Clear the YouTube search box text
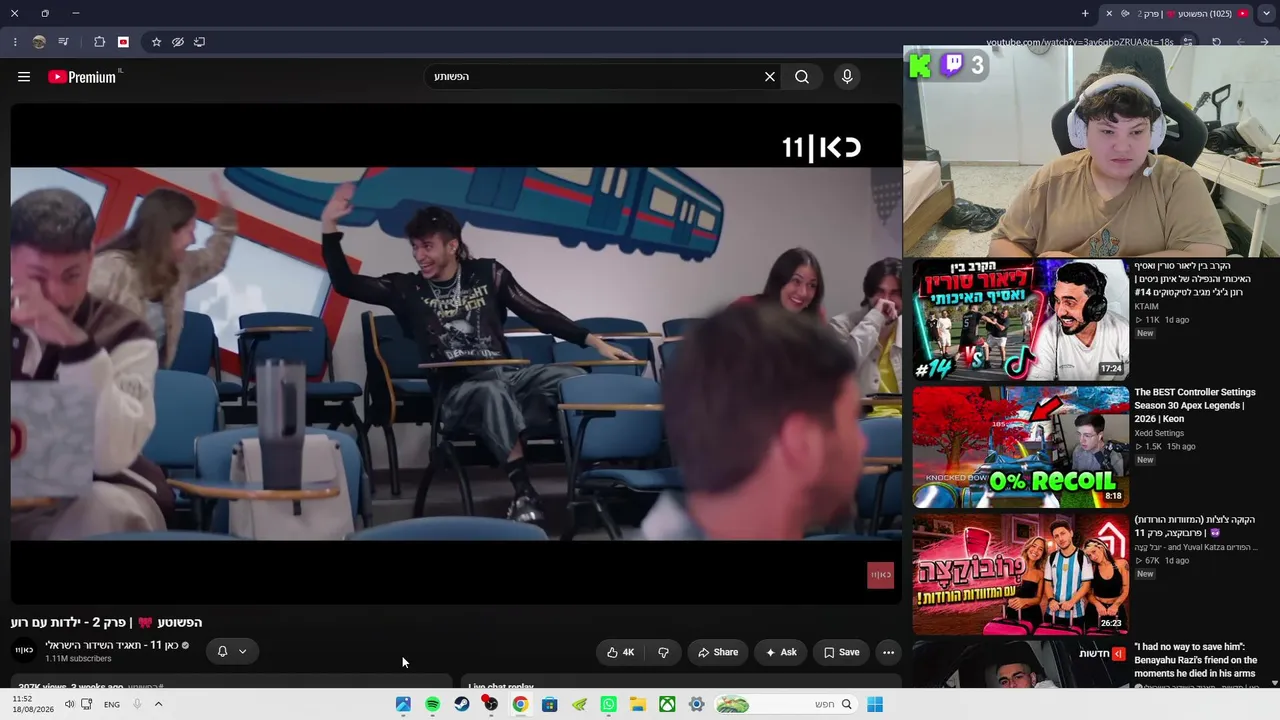 click(770, 77)
